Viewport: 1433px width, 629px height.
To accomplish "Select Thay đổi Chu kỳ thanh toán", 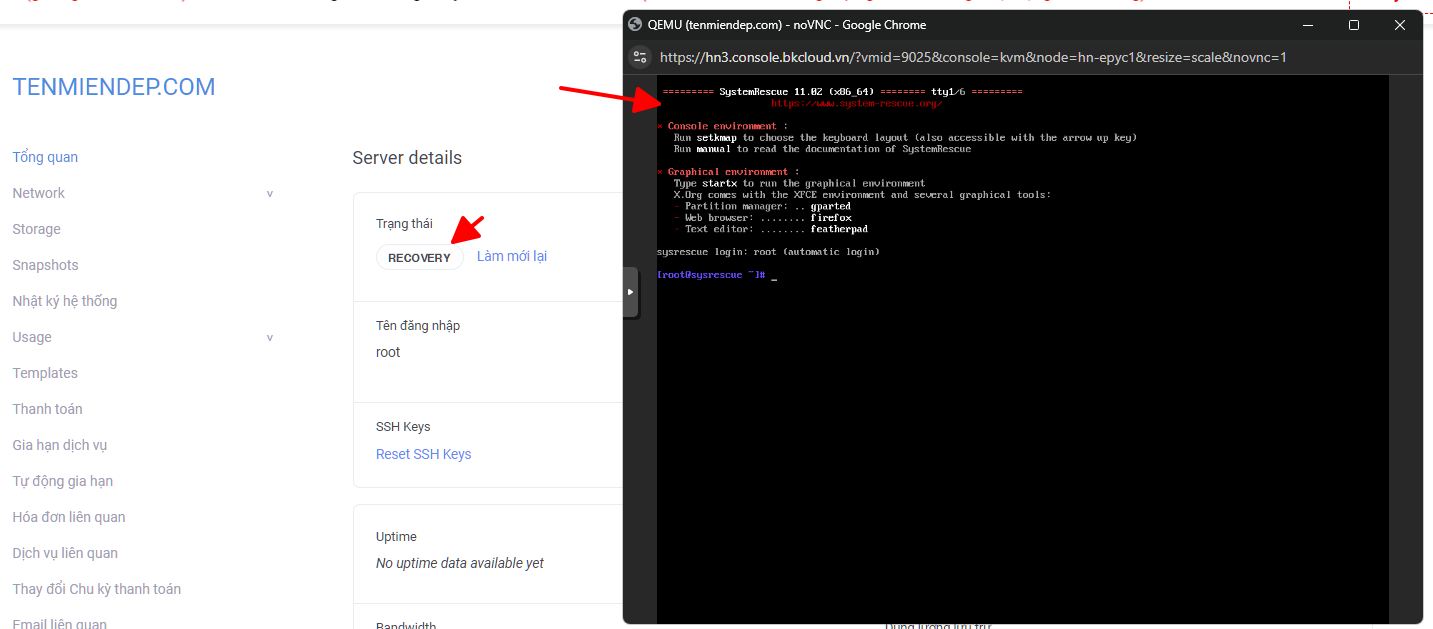I will [x=97, y=589].
